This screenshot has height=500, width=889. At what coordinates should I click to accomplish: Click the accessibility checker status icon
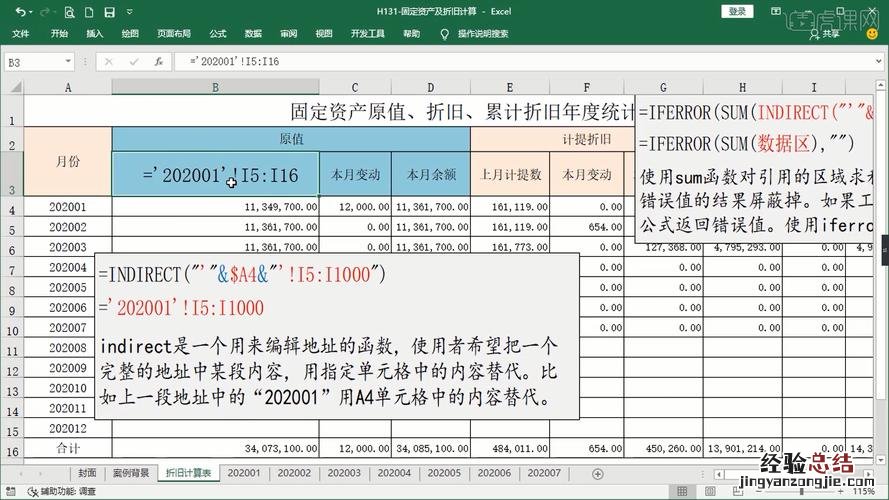[33, 492]
